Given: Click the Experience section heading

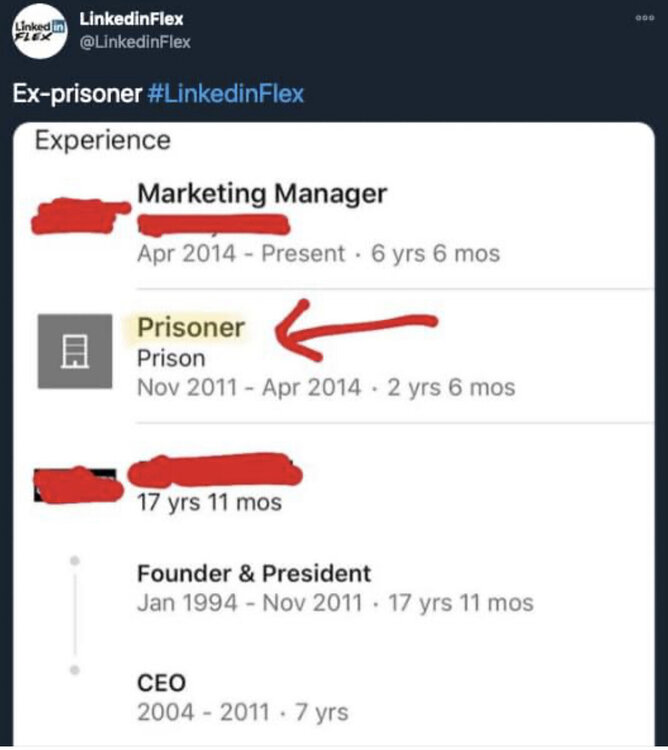Looking at the screenshot, I should point(103,141).
